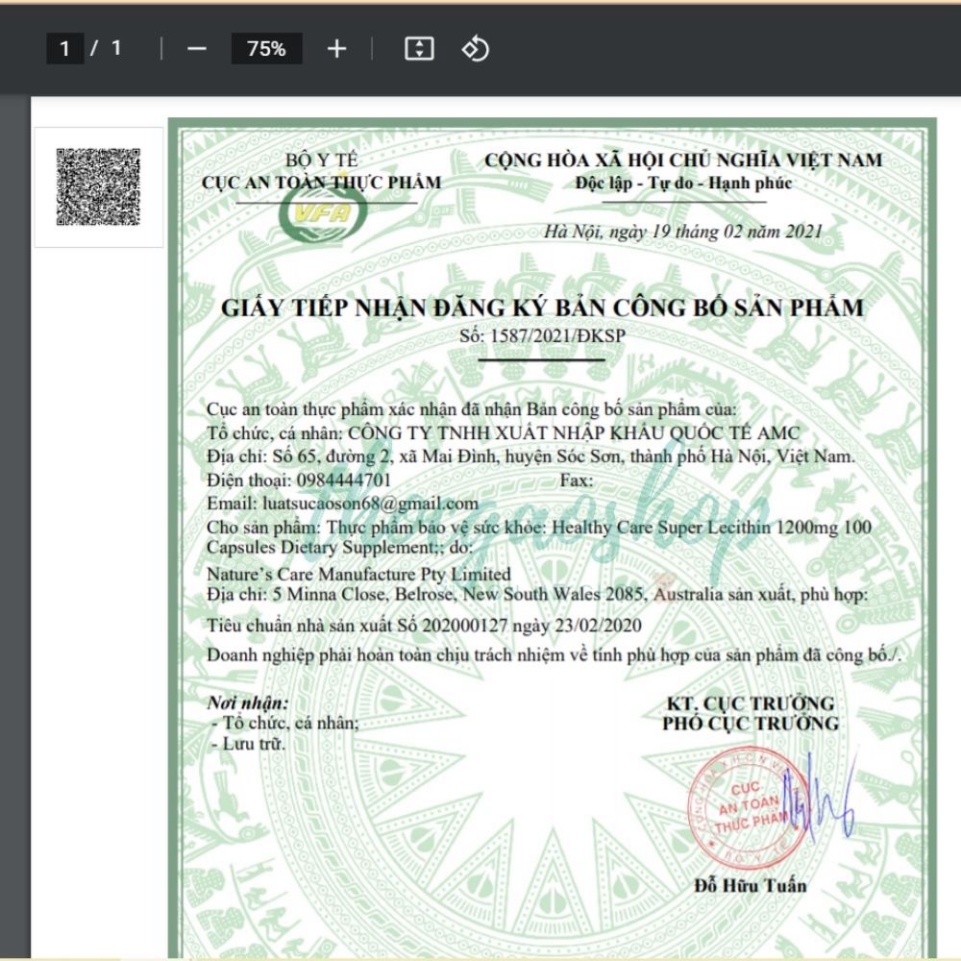This screenshot has width=961, height=961.
Task: Click 'Tiêu chuẩn nhà sản xuất Số 202000127' line
Action: [x=357, y=625]
